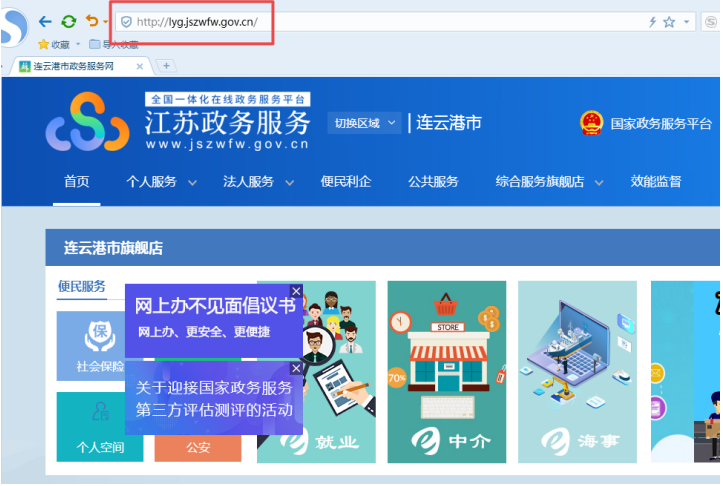Expand the dropdown arrow next to 收藏

click(x=78, y=44)
